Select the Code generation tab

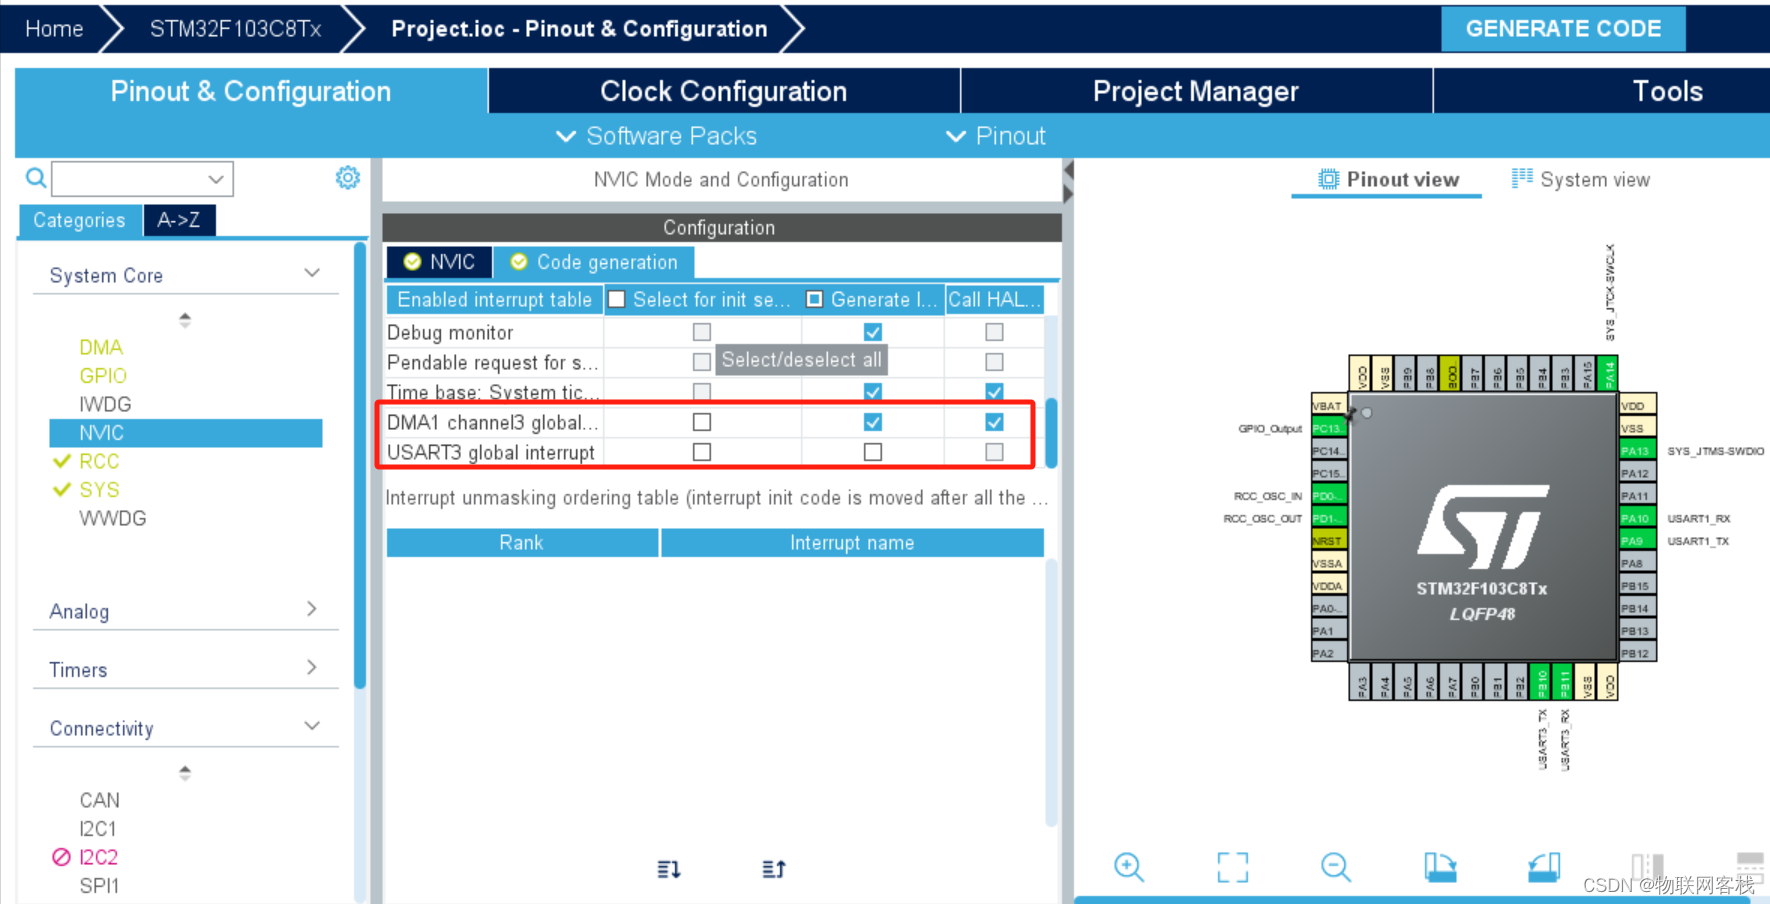[595, 262]
